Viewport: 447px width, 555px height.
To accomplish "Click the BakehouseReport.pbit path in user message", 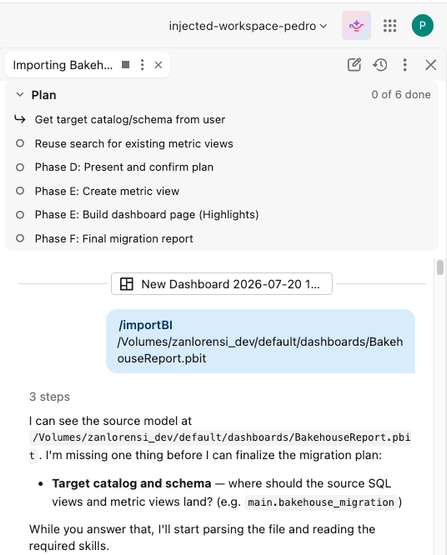I will [260, 350].
